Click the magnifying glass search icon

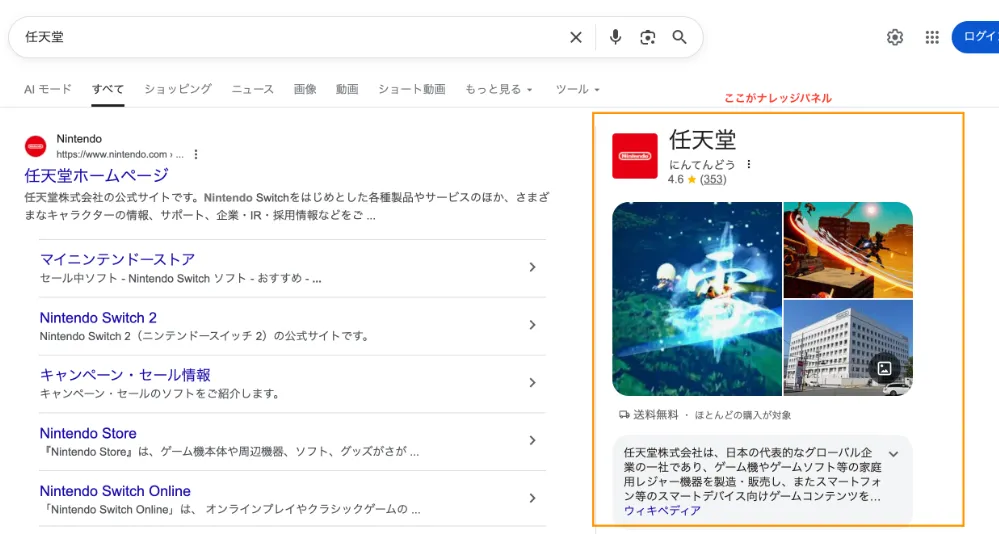[x=680, y=37]
